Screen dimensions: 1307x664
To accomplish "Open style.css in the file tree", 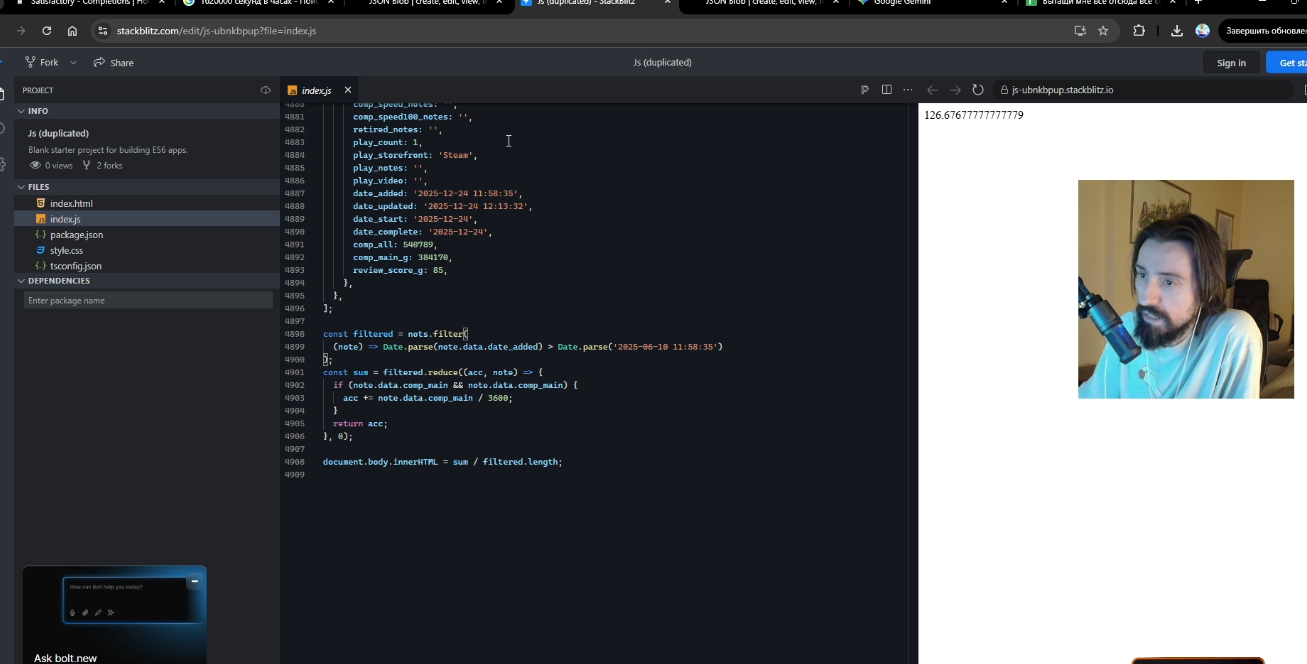I will (66, 250).
